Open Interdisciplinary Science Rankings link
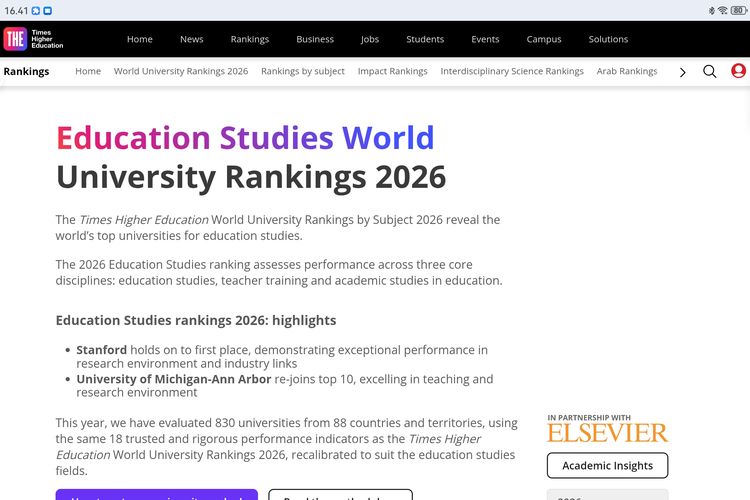Screen dimensions: 750x500 (x=512, y=71)
